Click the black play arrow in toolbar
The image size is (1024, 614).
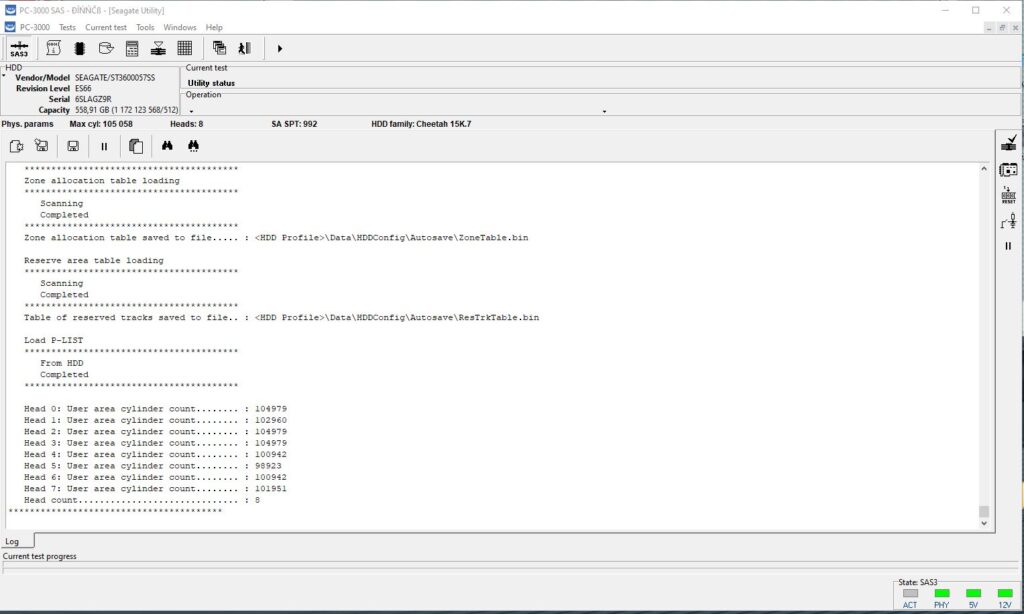pyautogui.click(x=280, y=48)
